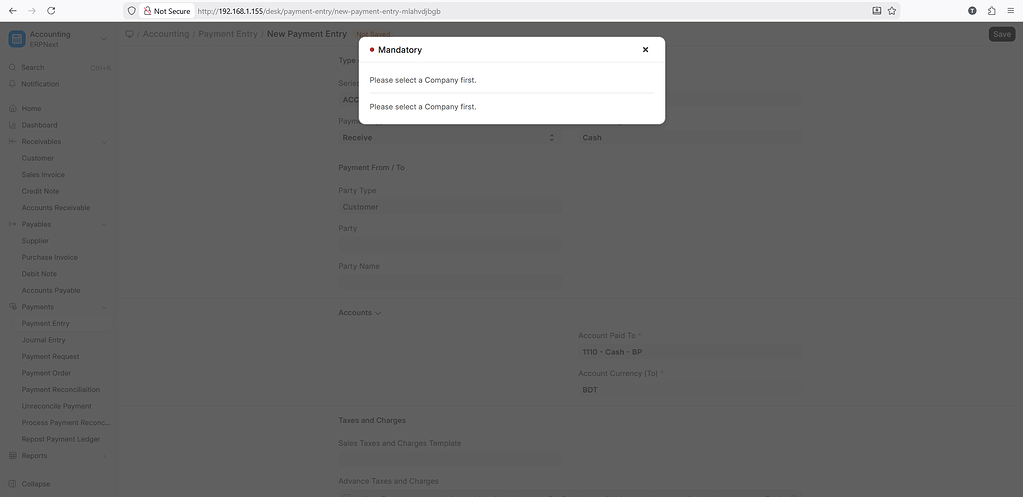Open the Notification bell icon

click(x=12, y=83)
